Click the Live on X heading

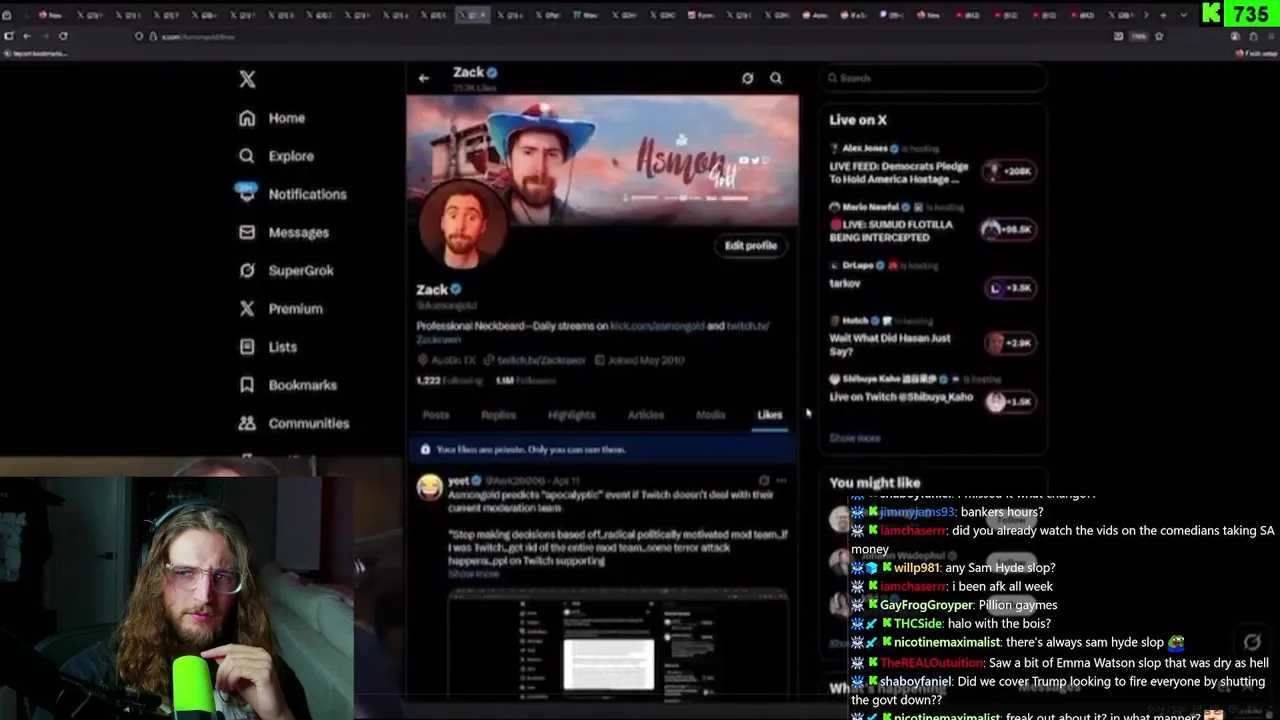click(858, 120)
